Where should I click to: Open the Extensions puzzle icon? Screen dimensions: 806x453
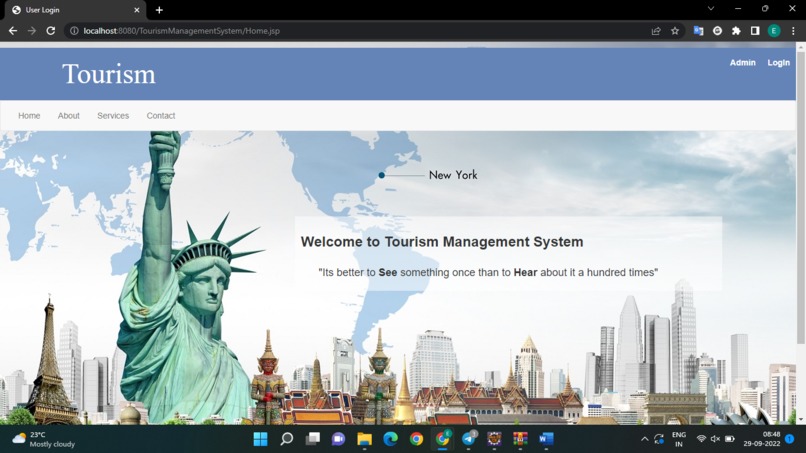tap(736, 31)
